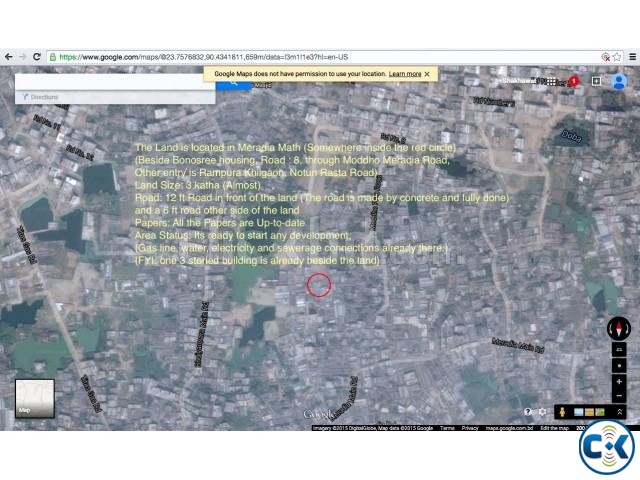Click Edit the map in the footer
Viewport: 640px width, 480px height.
[x=554, y=428]
